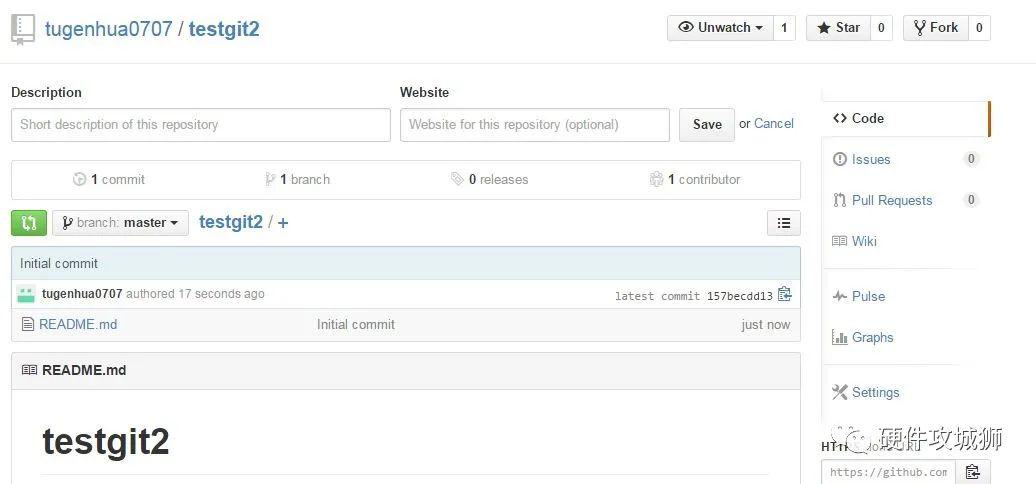The width and height of the screenshot is (1036, 484).
Task: Cancel editing the description
Action: tap(774, 123)
